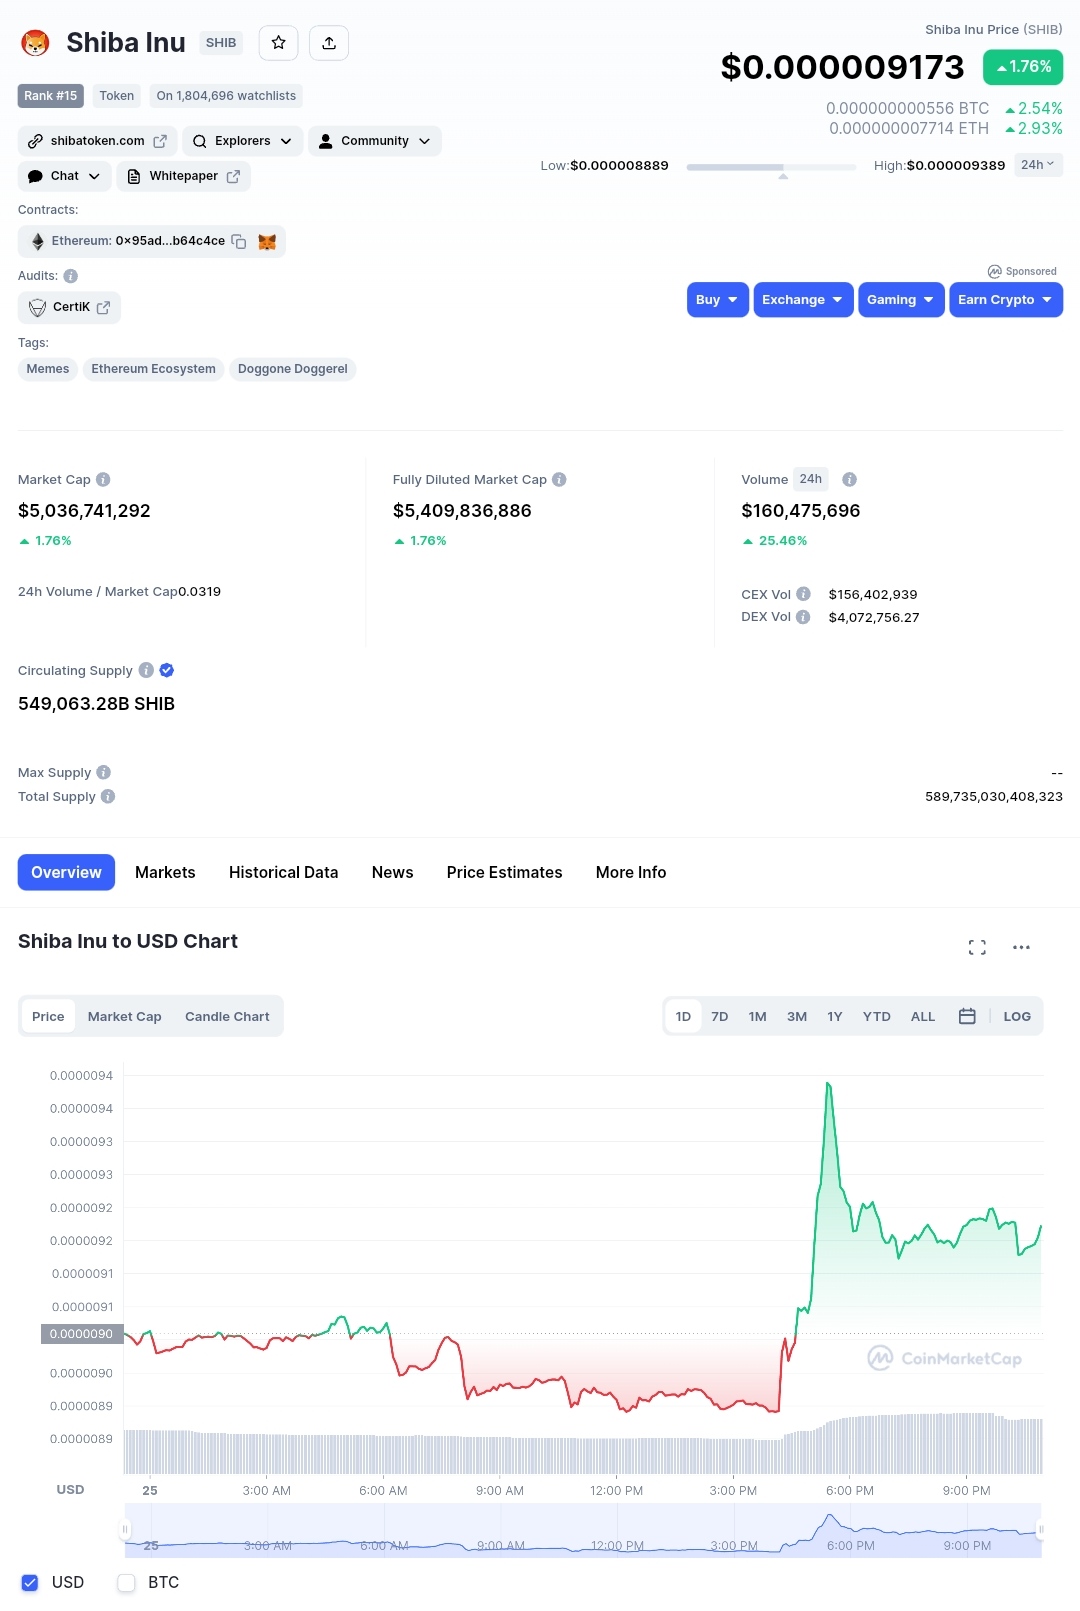This screenshot has height=1611, width=1080.
Task: Open the Buy dropdown
Action: pyautogui.click(x=718, y=300)
